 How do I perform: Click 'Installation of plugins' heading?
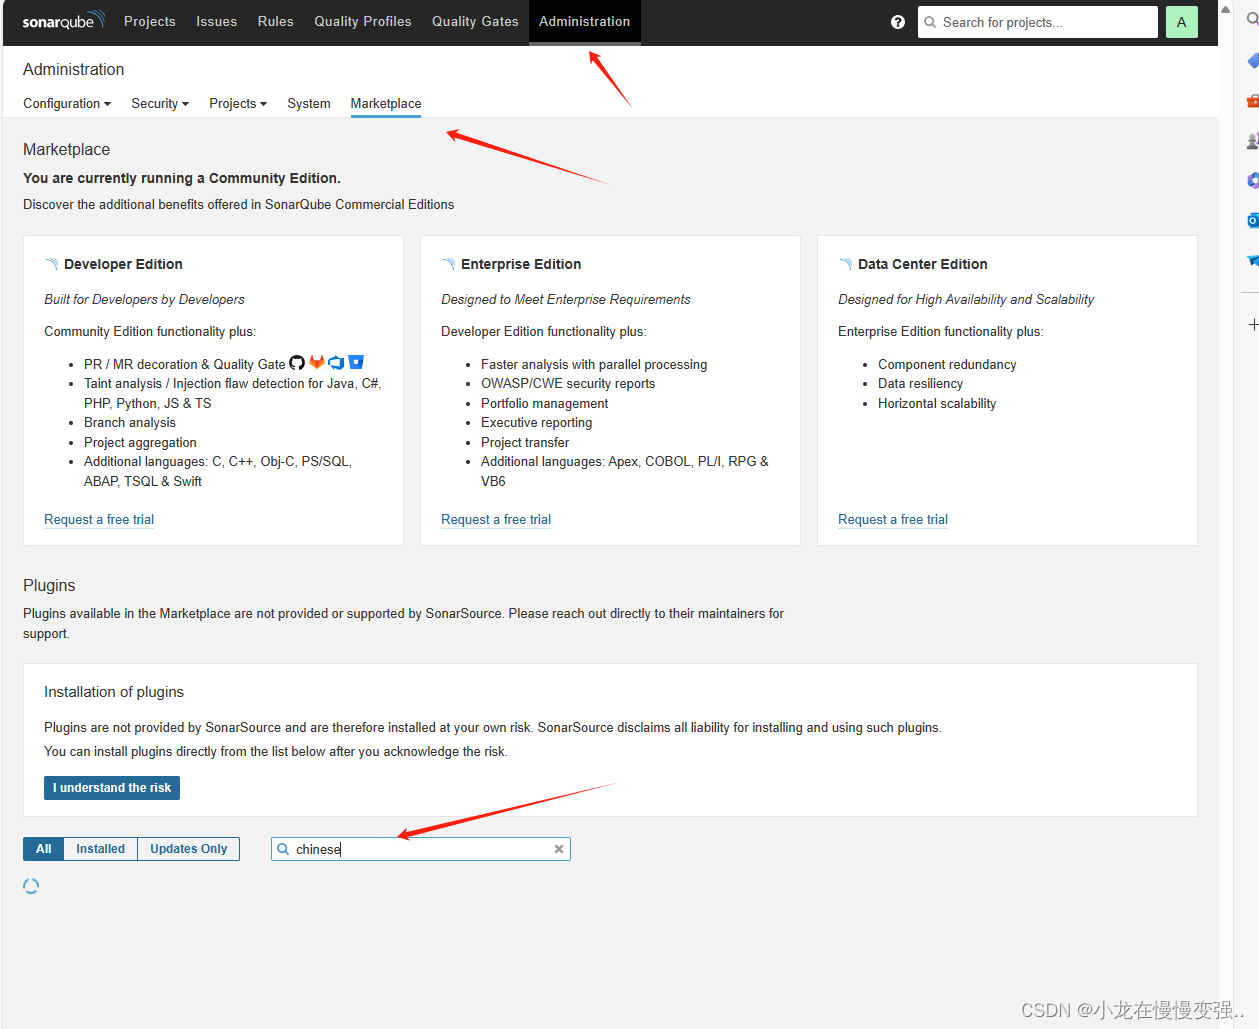(114, 692)
